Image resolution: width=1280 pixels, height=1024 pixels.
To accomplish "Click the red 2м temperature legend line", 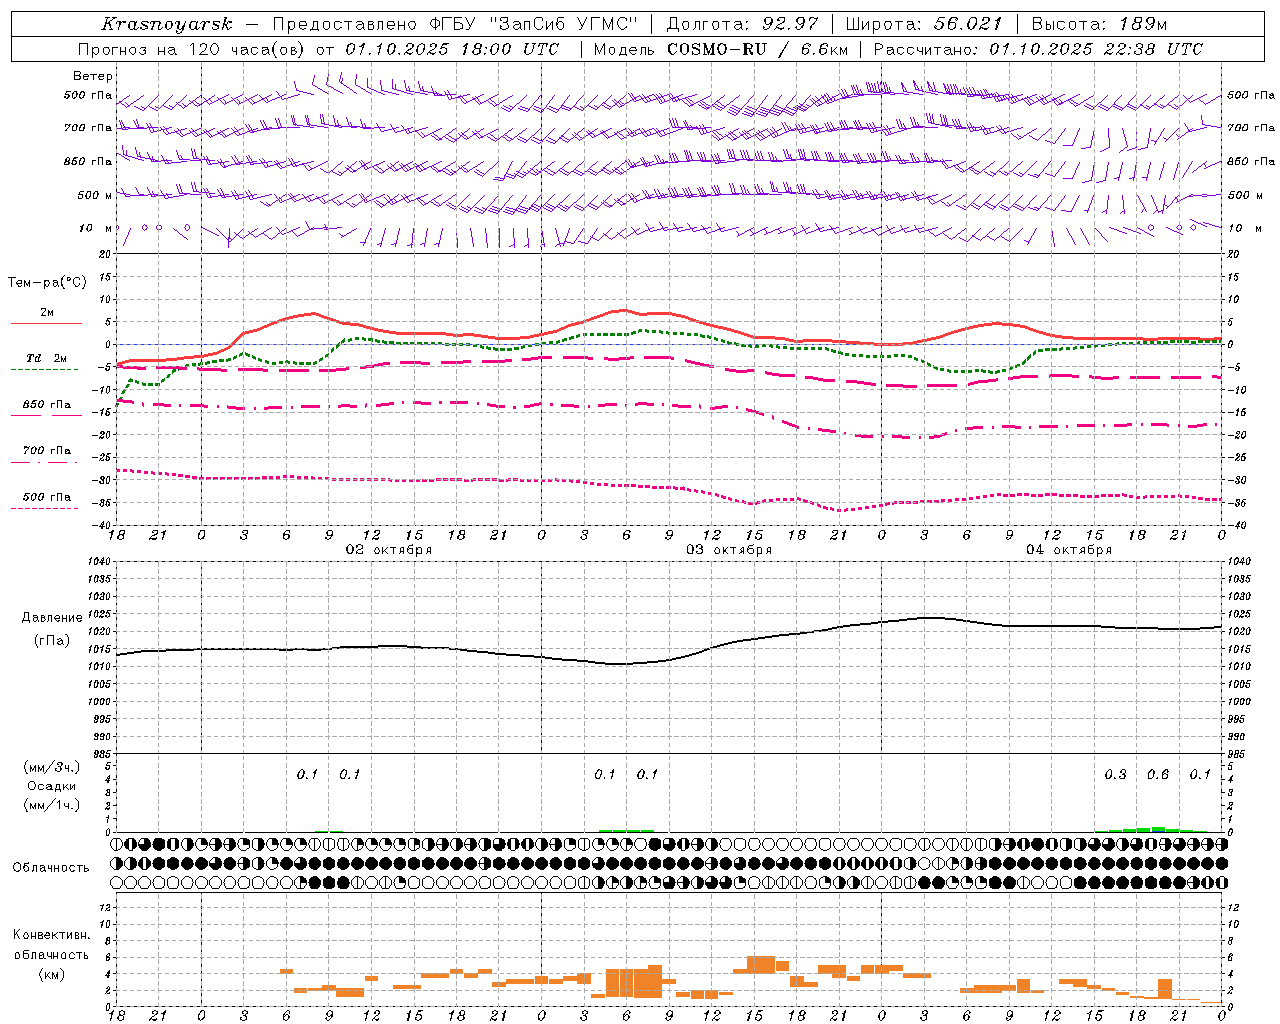I will pos(46,323).
